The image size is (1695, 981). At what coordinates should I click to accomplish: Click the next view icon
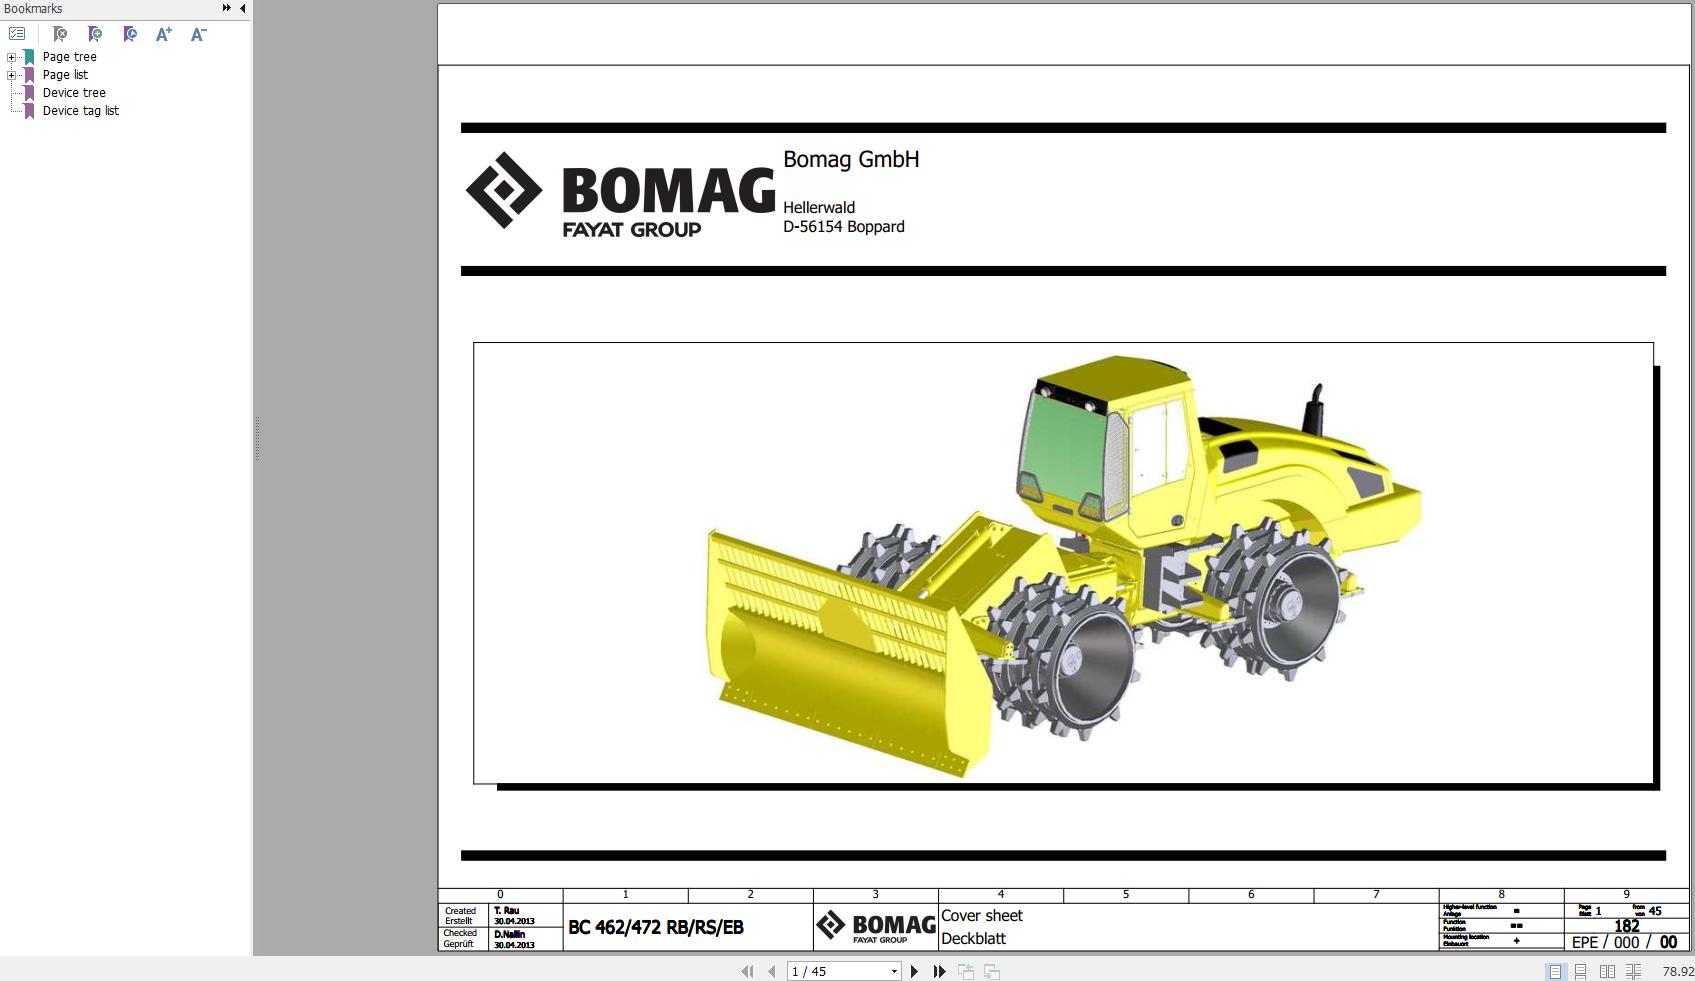[x=992, y=971]
